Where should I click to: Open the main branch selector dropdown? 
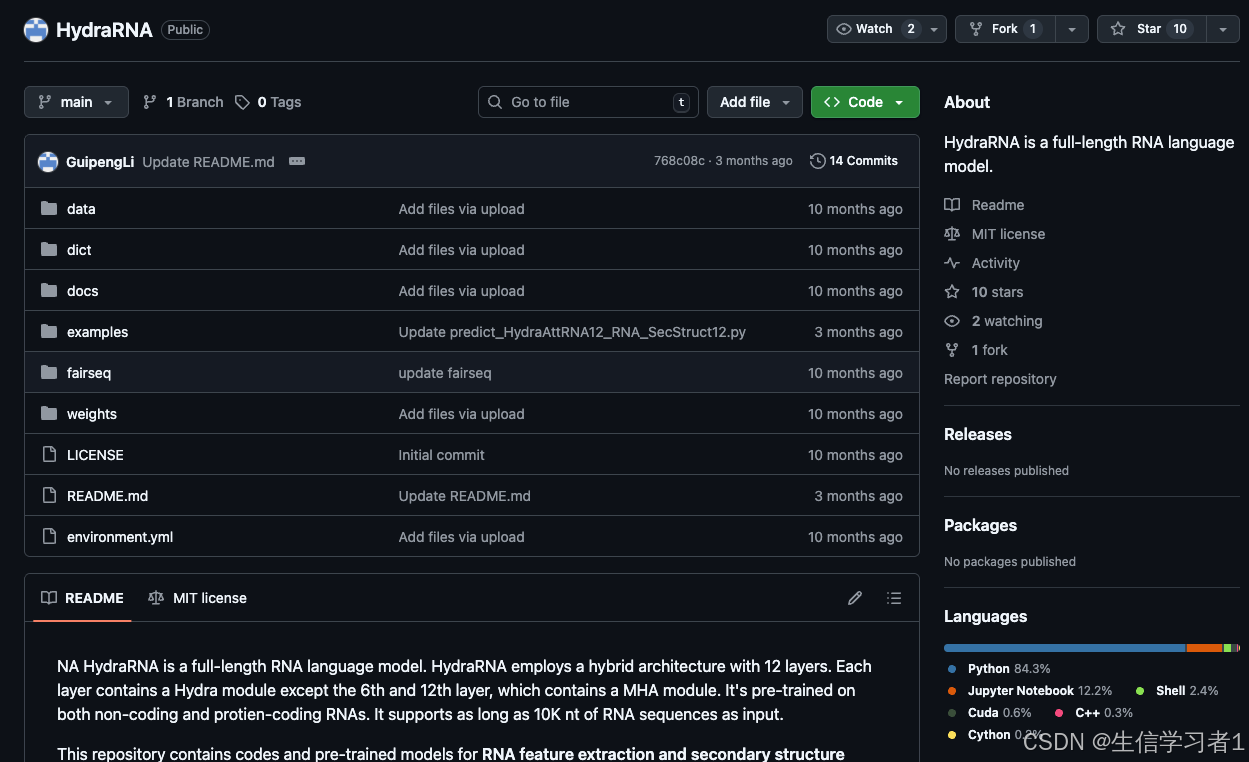pos(76,102)
